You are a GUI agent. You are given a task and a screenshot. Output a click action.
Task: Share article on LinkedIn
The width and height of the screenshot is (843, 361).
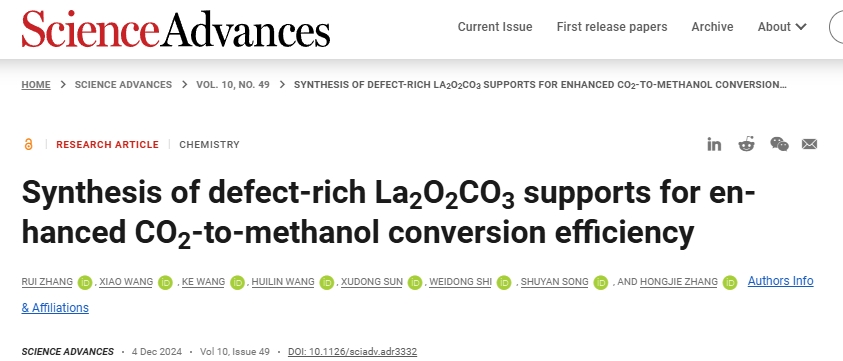point(714,144)
